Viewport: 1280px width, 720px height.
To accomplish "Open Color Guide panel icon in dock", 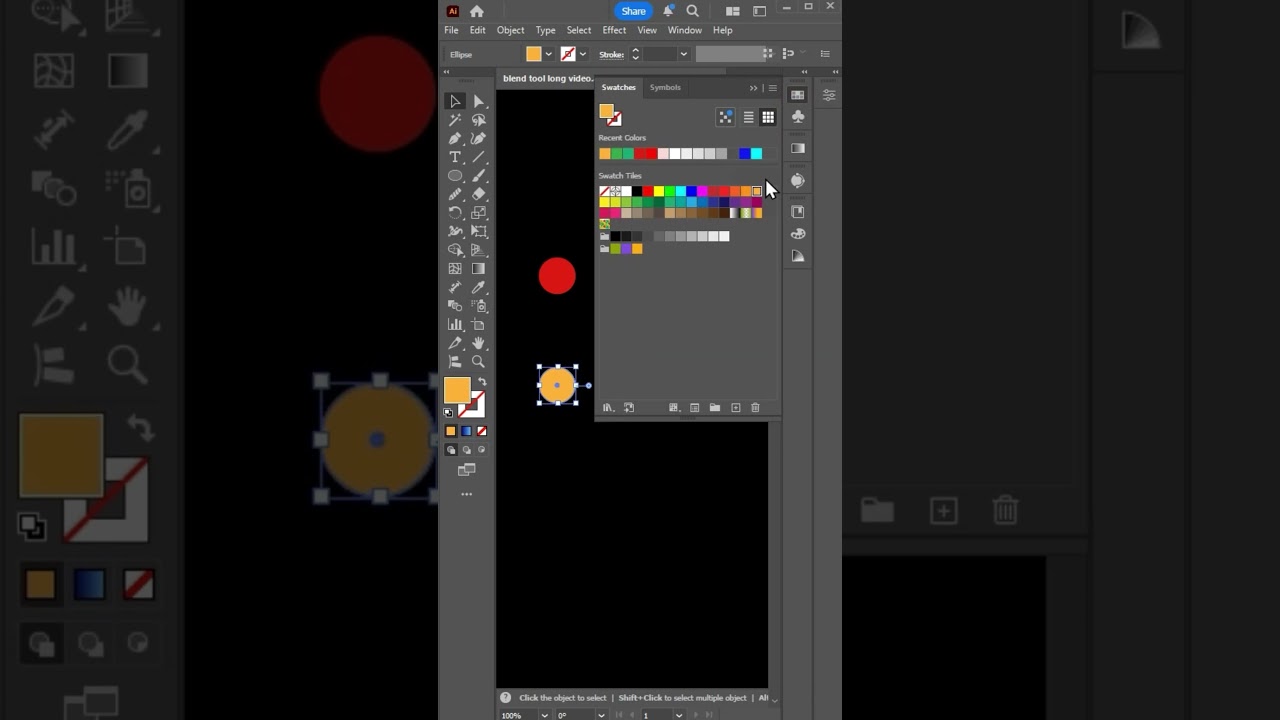I will (x=798, y=256).
